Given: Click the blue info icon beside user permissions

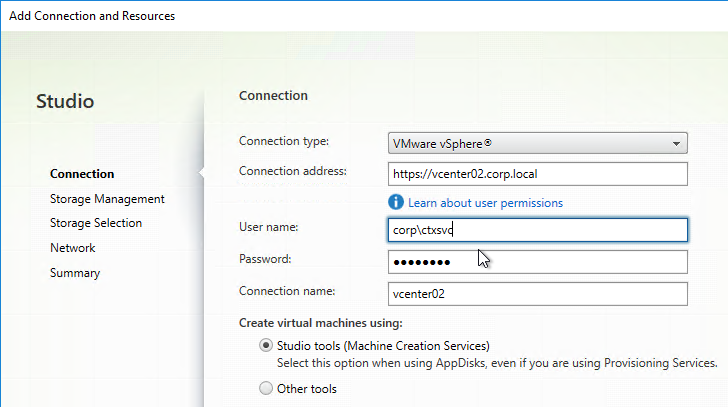Looking at the screenshot, I should click(396, 202).
